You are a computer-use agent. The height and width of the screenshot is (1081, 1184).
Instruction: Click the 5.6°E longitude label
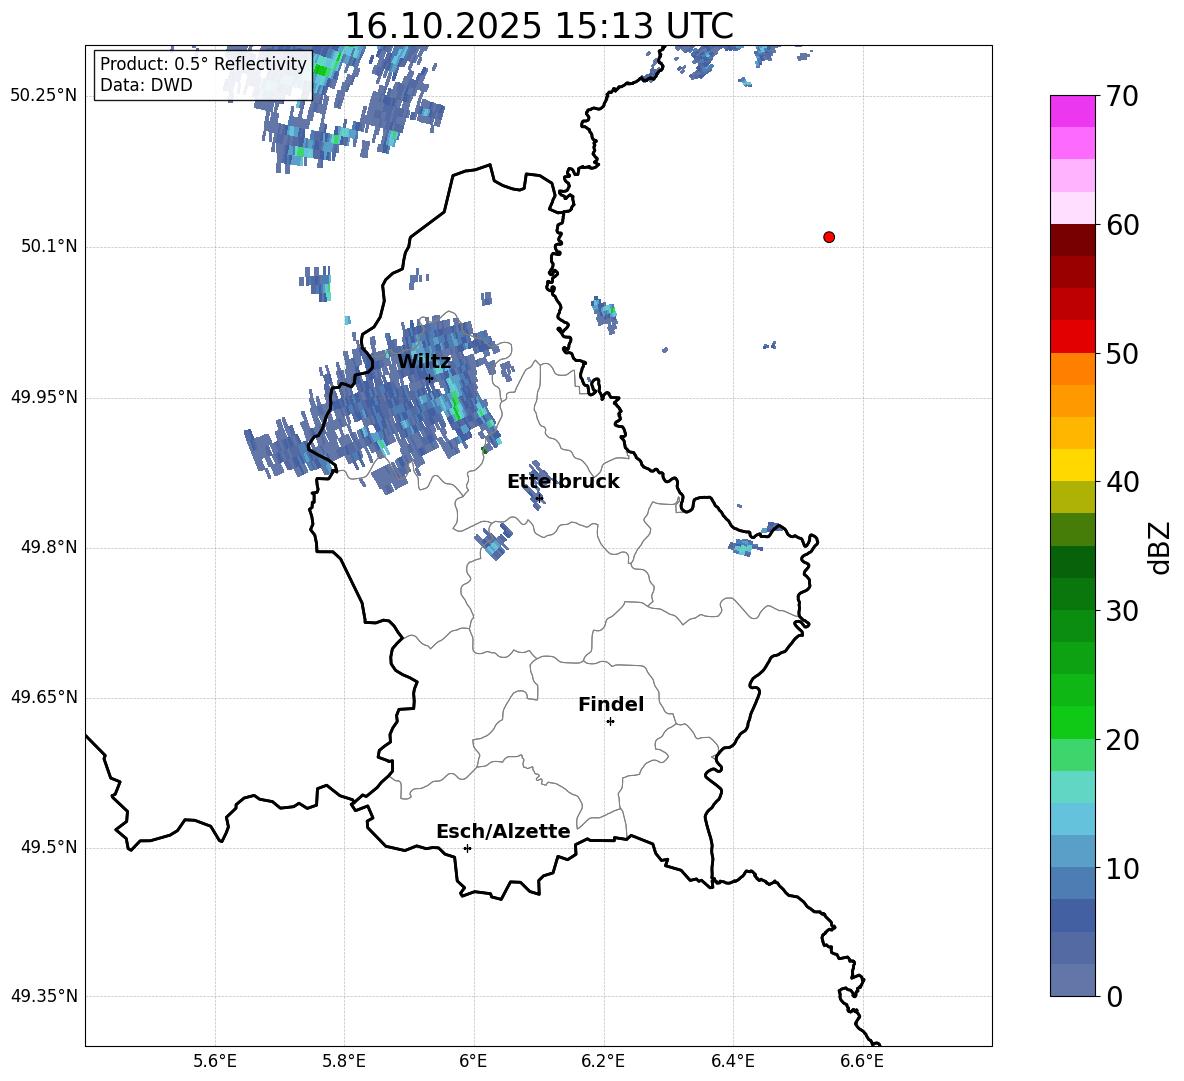215,1061
